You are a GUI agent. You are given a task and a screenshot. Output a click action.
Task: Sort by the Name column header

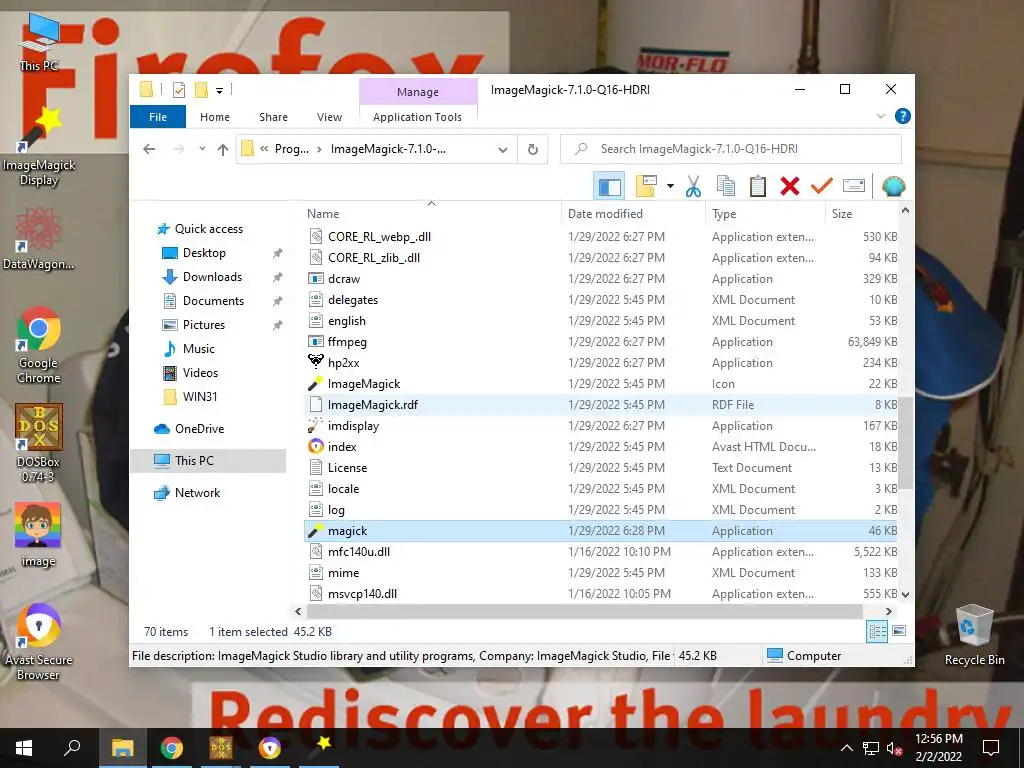[x=431, y=214]
